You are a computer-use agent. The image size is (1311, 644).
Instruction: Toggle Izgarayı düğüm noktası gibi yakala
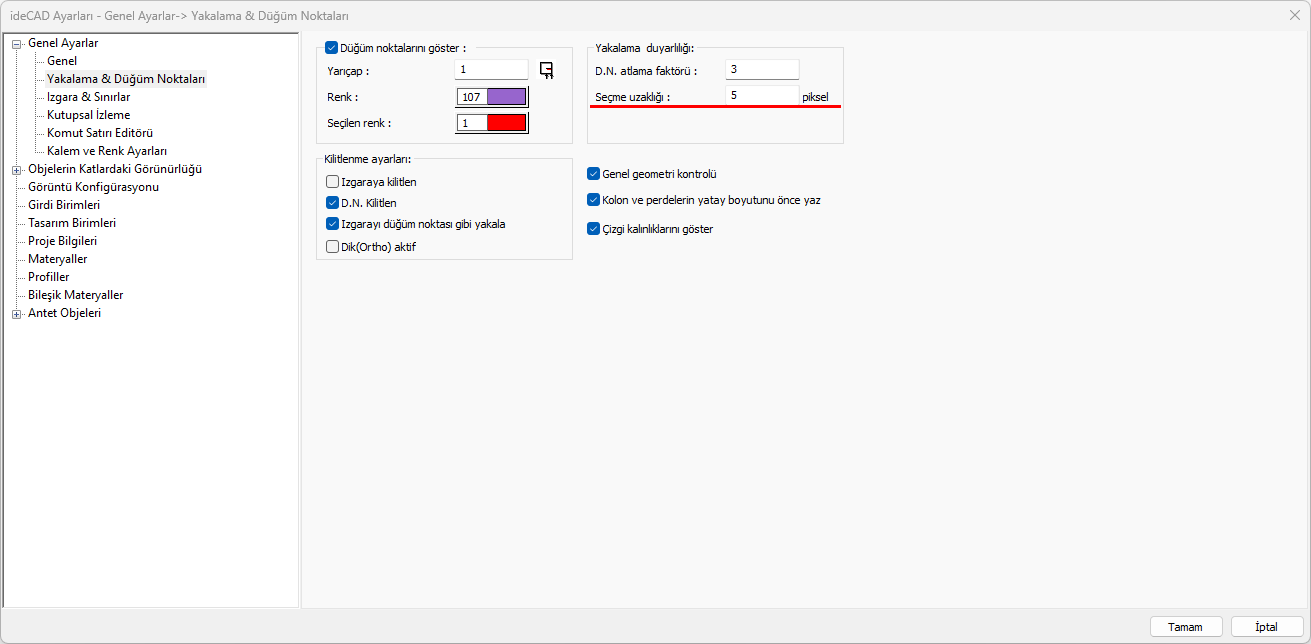click(333, 224)
